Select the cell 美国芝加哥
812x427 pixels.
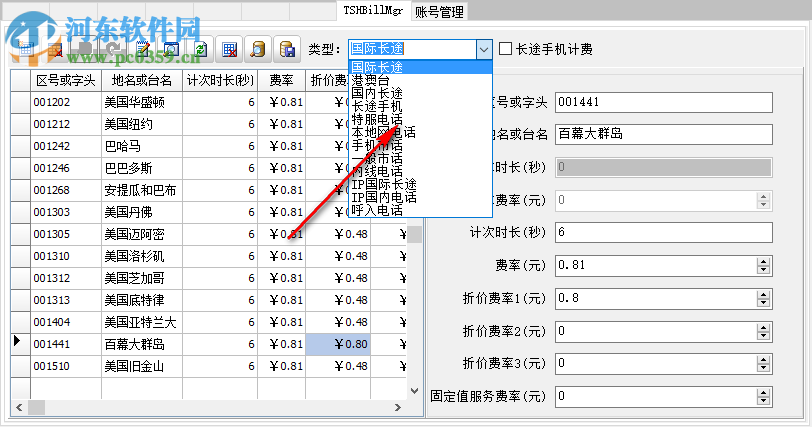tap(142, 278)
